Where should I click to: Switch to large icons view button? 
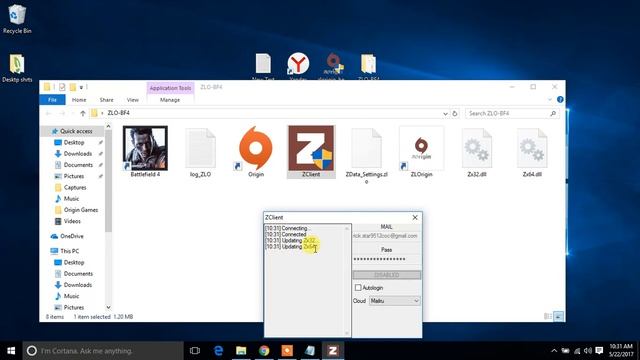pyautogui.click(x=558, y=316)
